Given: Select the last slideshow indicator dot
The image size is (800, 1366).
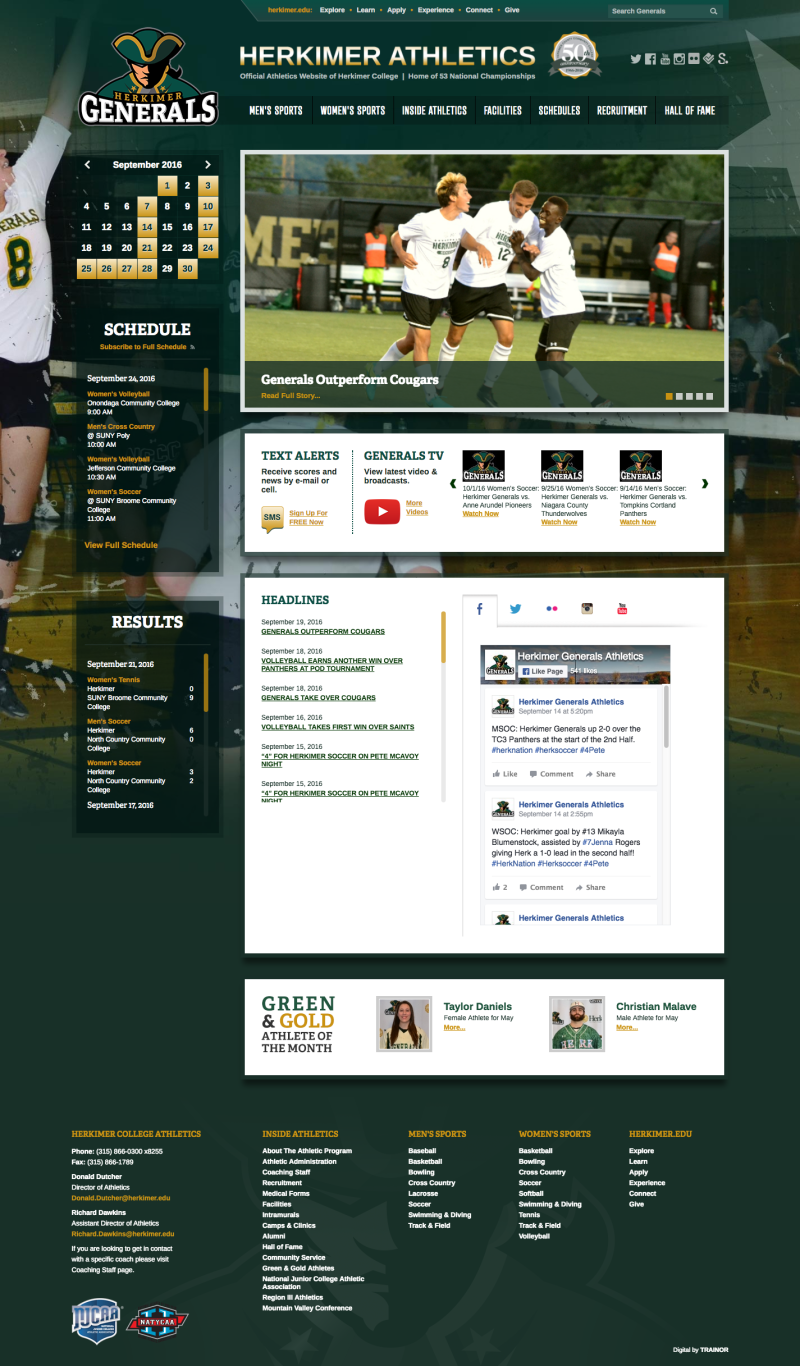Looking at the screenshot, I should pyautogui.click(x=709, y=396).
